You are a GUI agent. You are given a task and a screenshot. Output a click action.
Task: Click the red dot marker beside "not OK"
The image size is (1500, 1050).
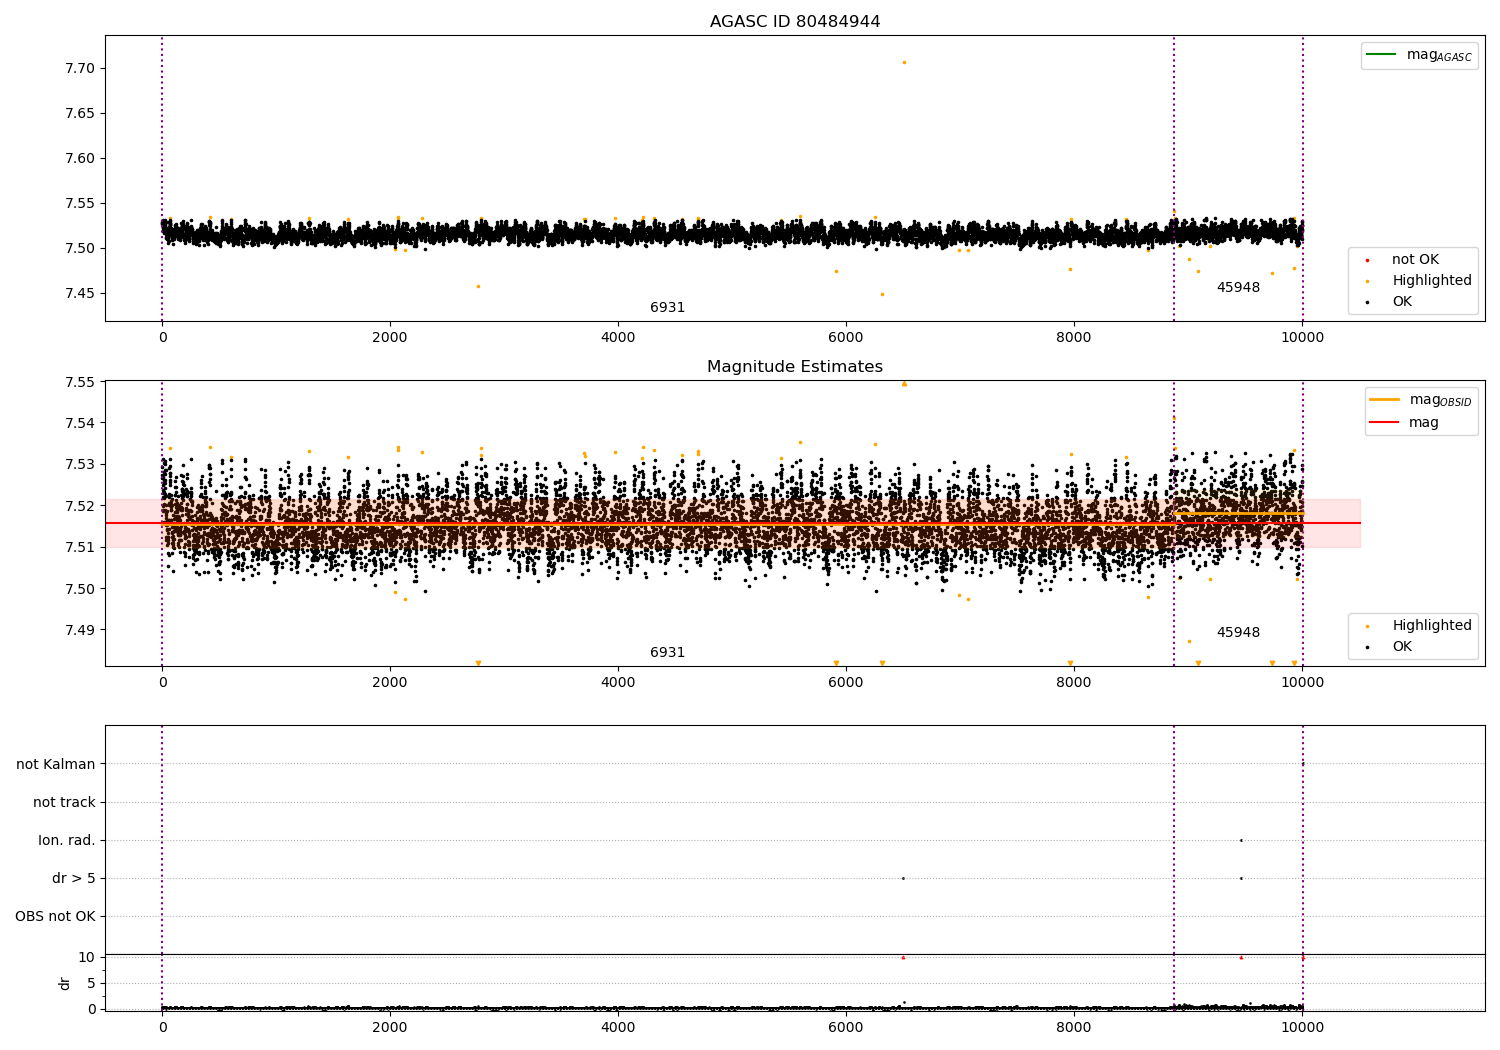point(1367,260)
